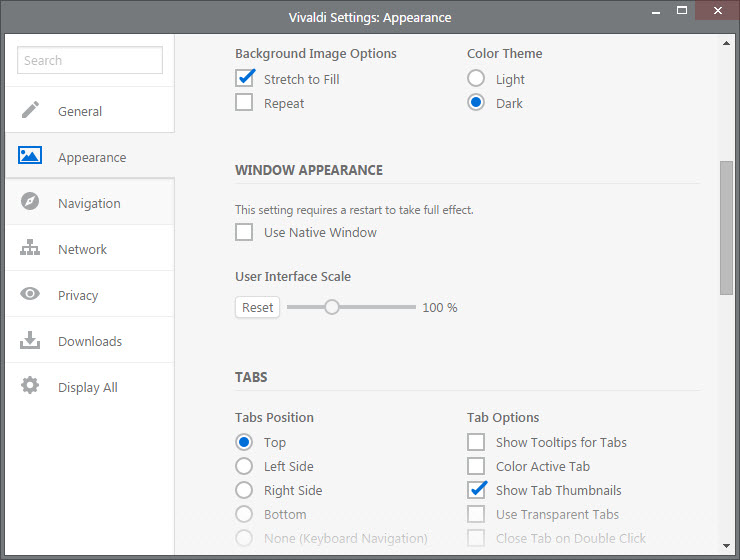The width and height of the screenshot is (740, 560).
Task: Click the Downloads tray icon
Action: point(30,340)
